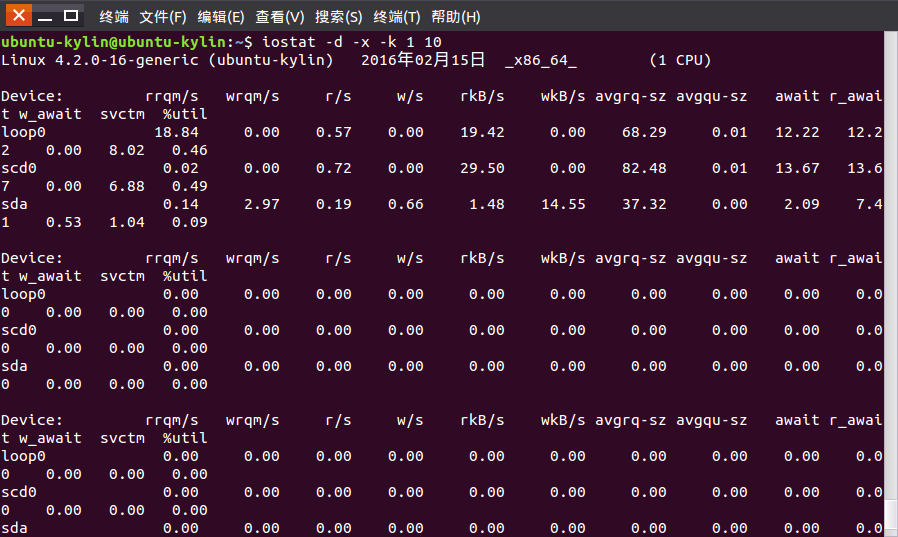Click the first avgqu-sz column header

coord(711,97)
